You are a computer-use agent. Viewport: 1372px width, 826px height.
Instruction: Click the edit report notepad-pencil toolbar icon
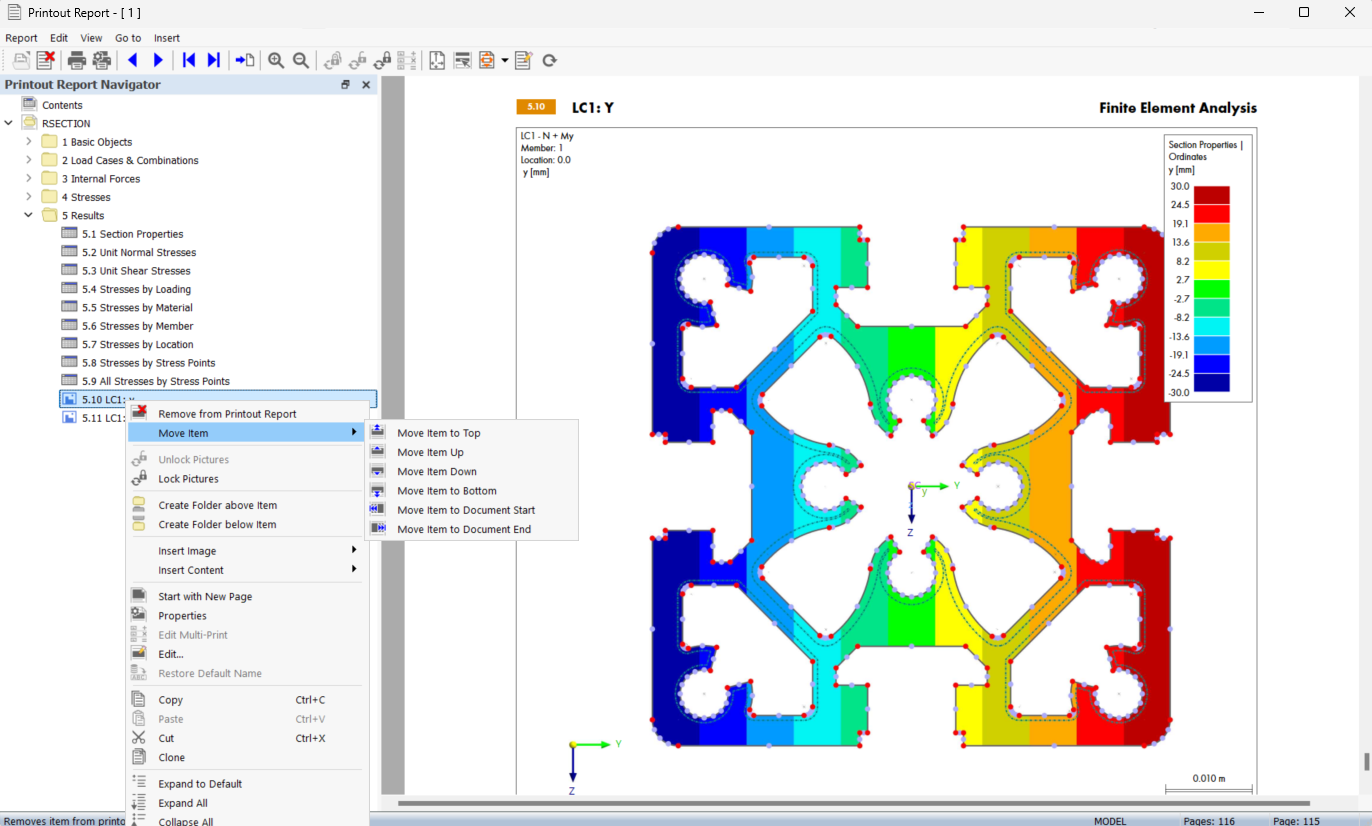(524, 60)
